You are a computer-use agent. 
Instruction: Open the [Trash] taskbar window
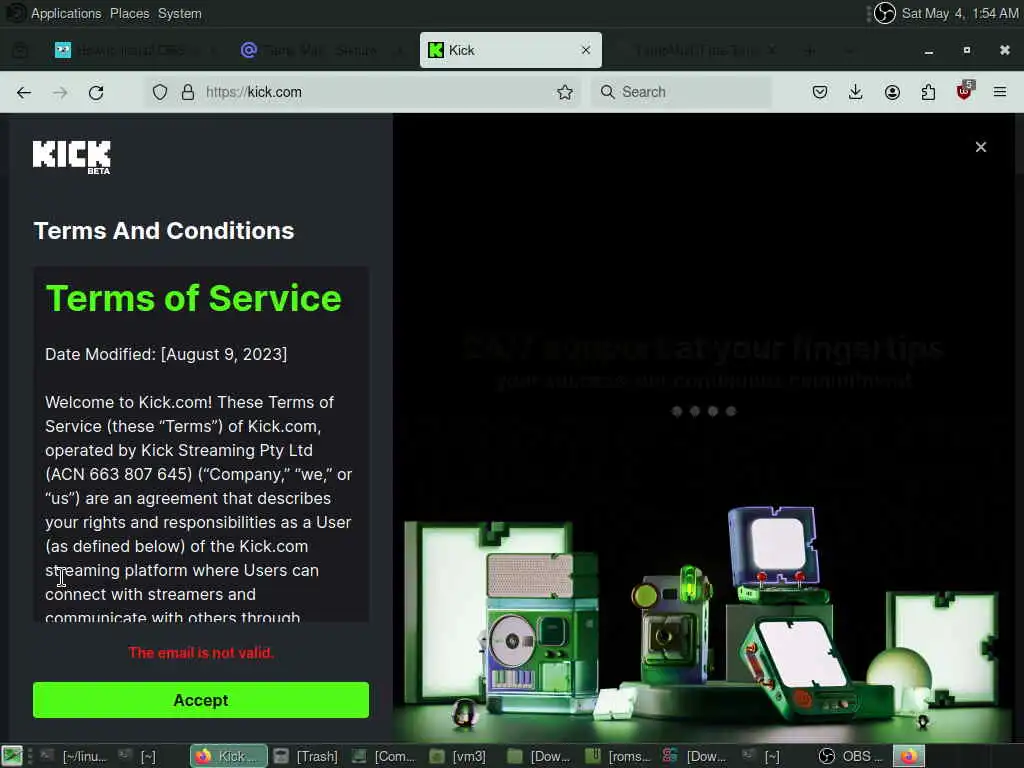(x=306, y=756)
